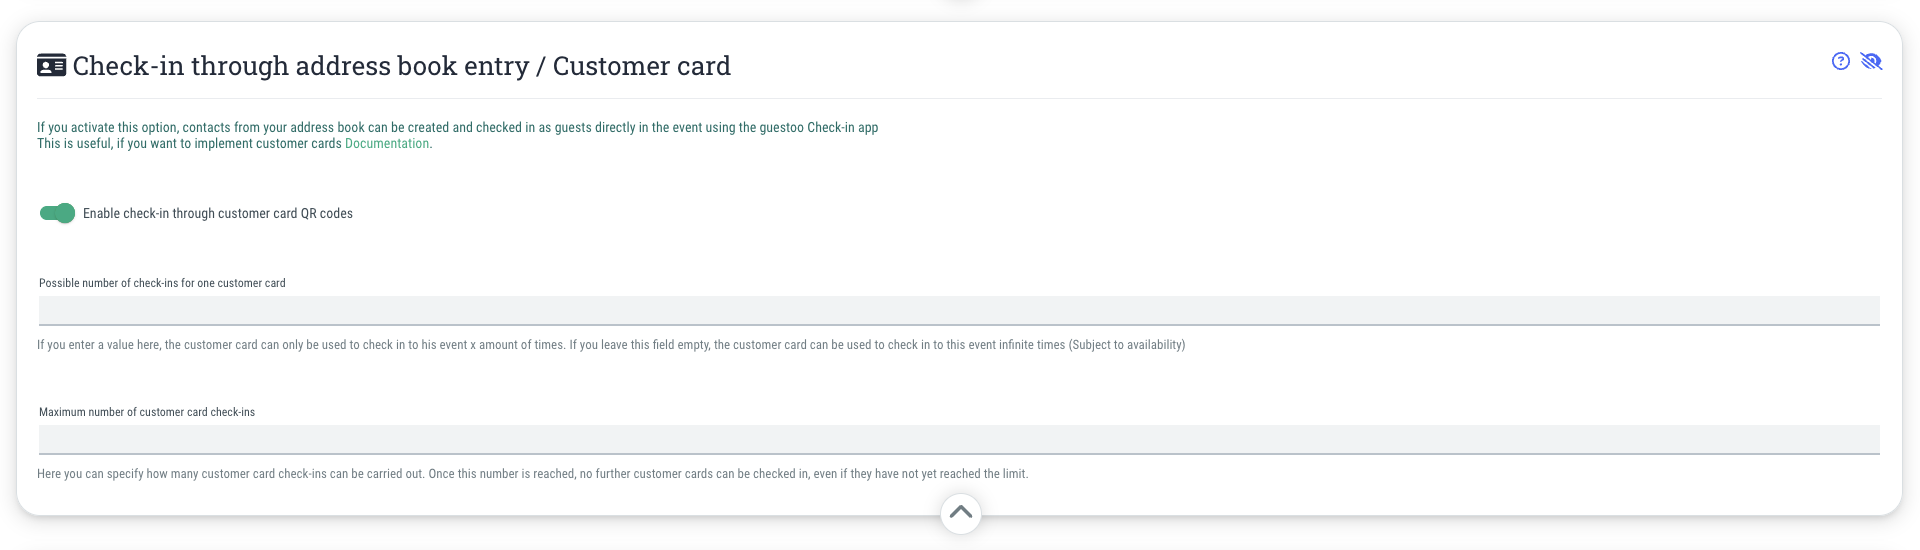The image size is (1920, 550).
Task: Click the customer card icon beside the heading
Action: tap(51, 66)
